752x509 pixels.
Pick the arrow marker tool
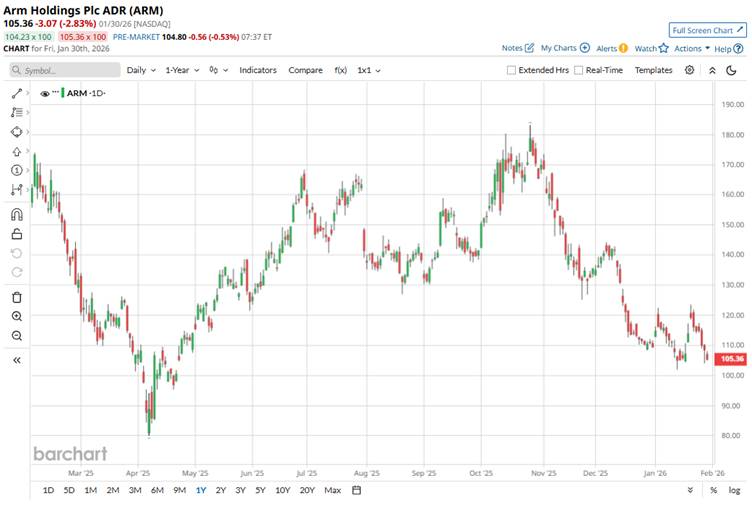point(17,152)
